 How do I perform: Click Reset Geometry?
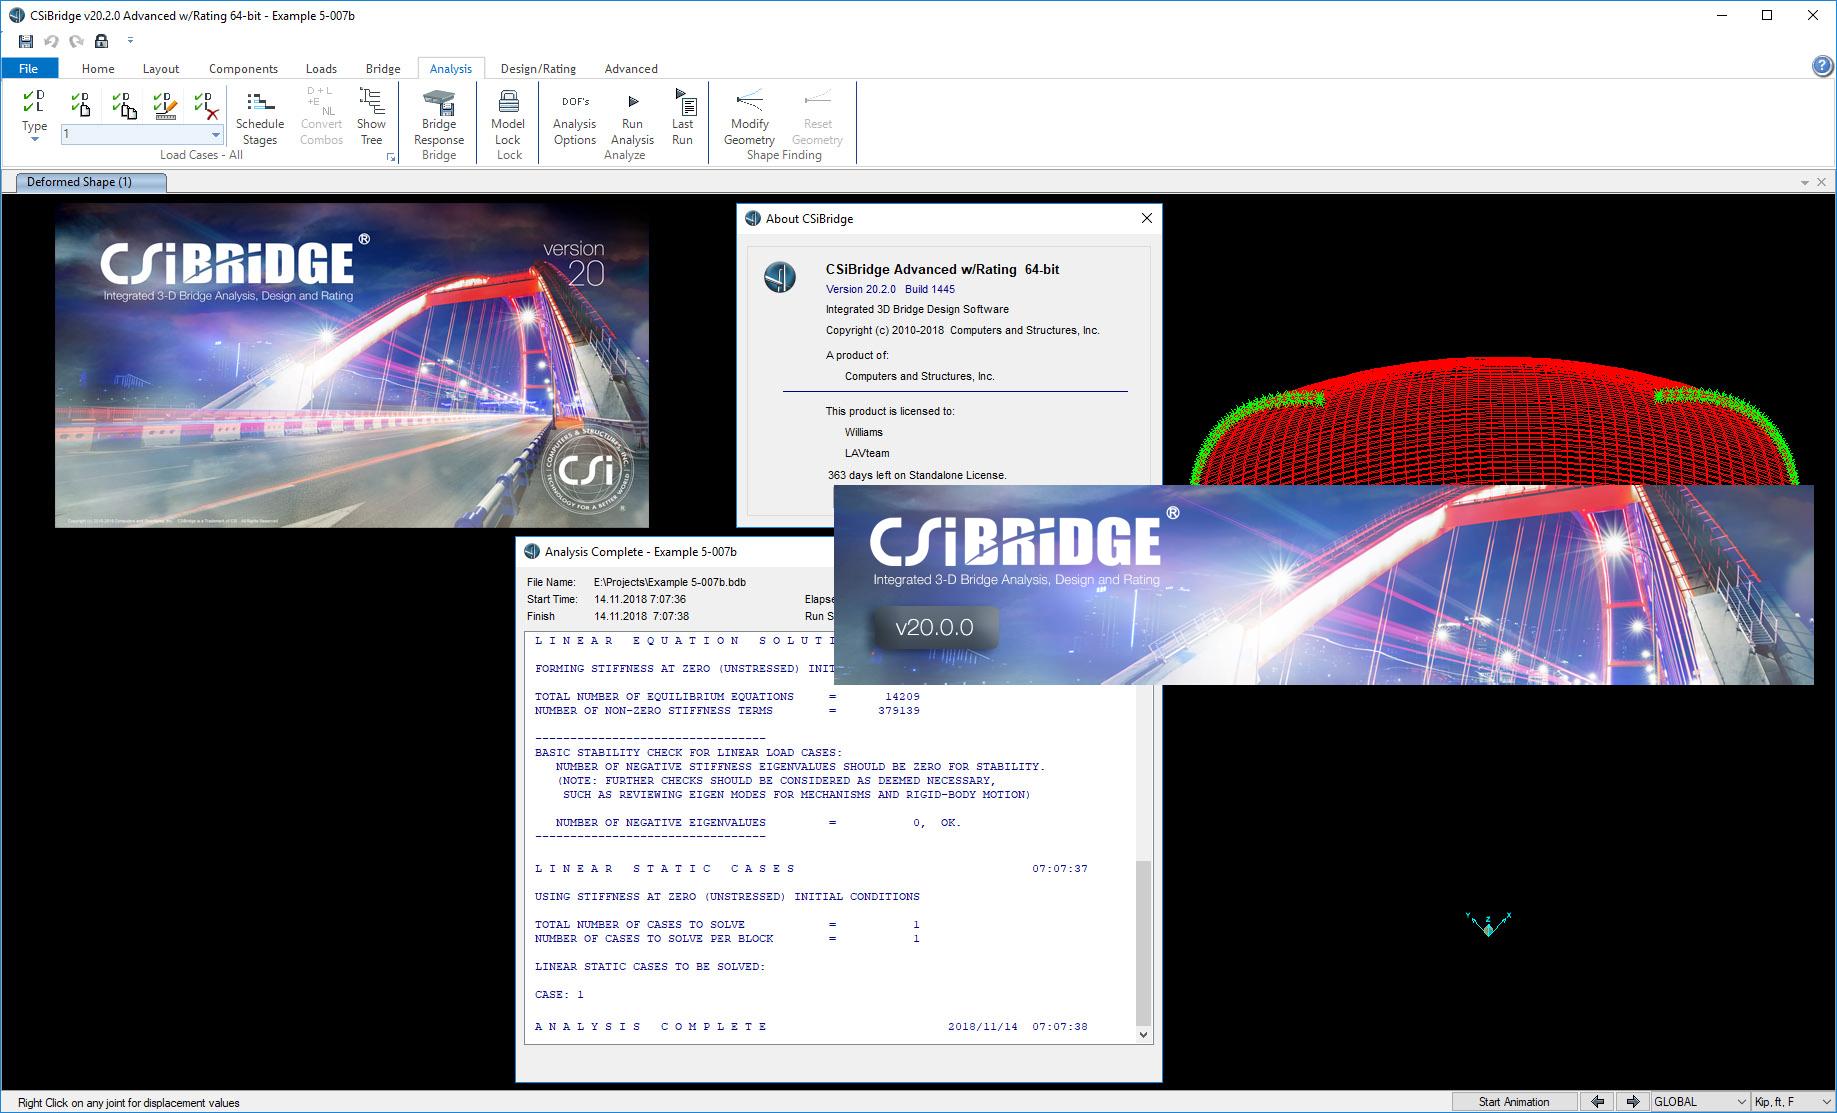click(817, 117)
